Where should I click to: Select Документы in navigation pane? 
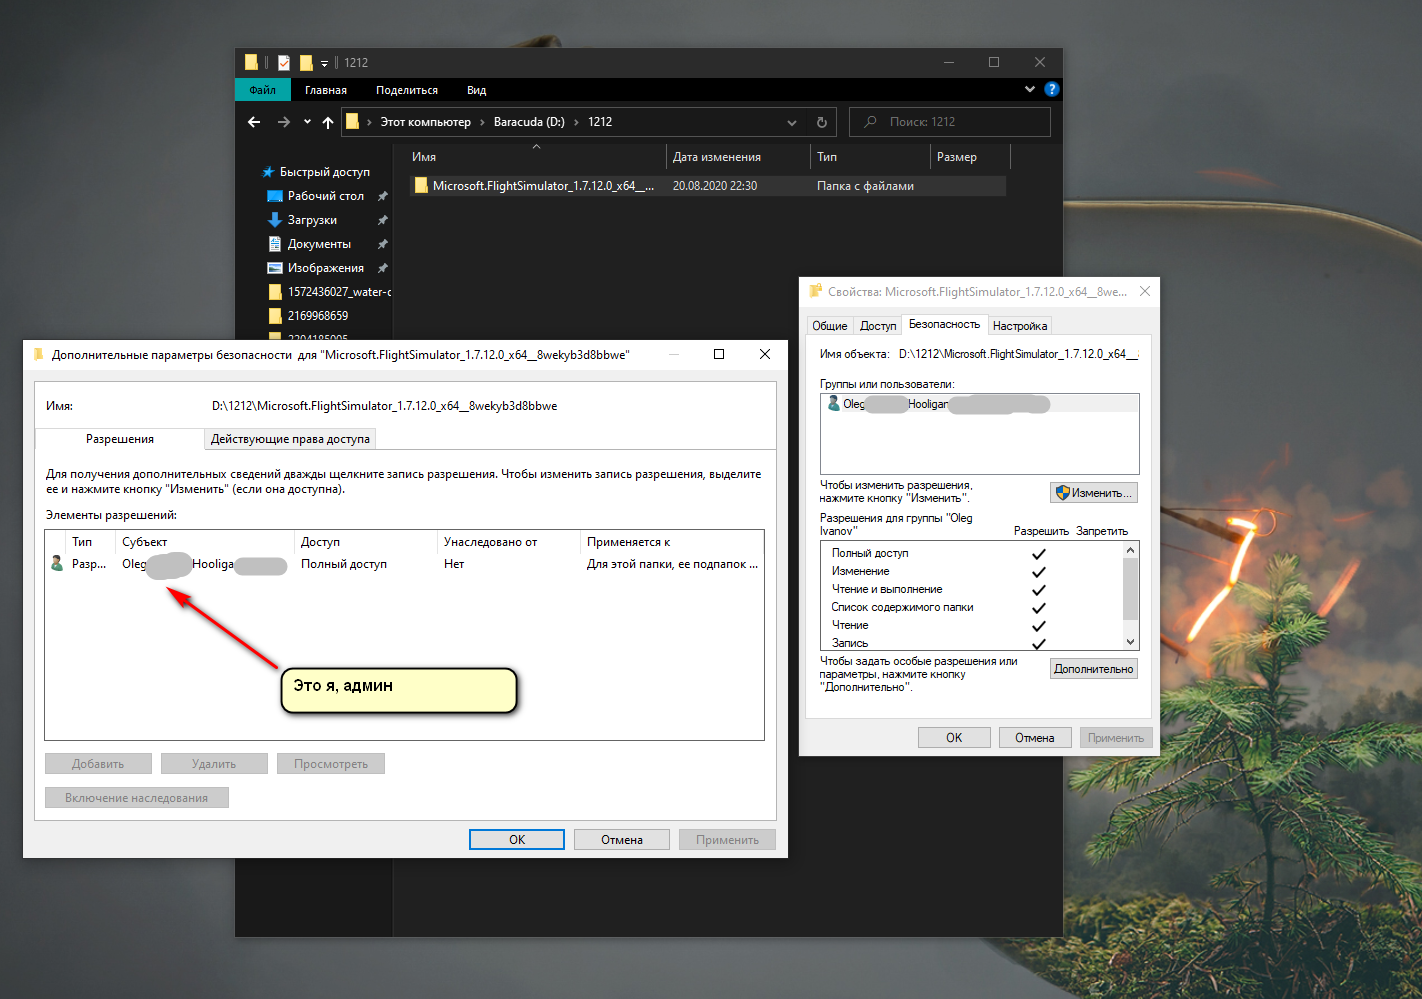tap(319, 244)
